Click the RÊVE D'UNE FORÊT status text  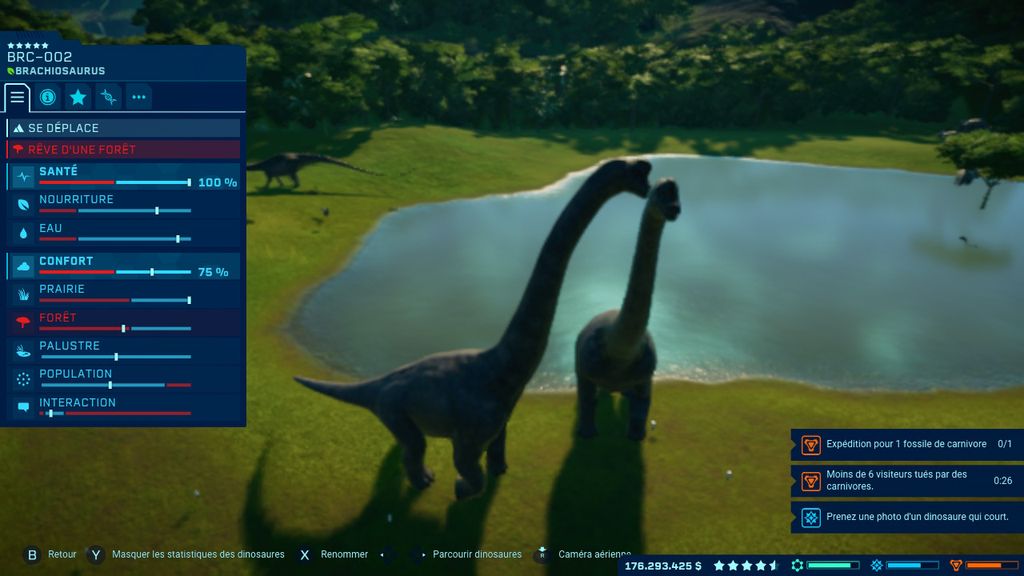[x=82, y=150]
